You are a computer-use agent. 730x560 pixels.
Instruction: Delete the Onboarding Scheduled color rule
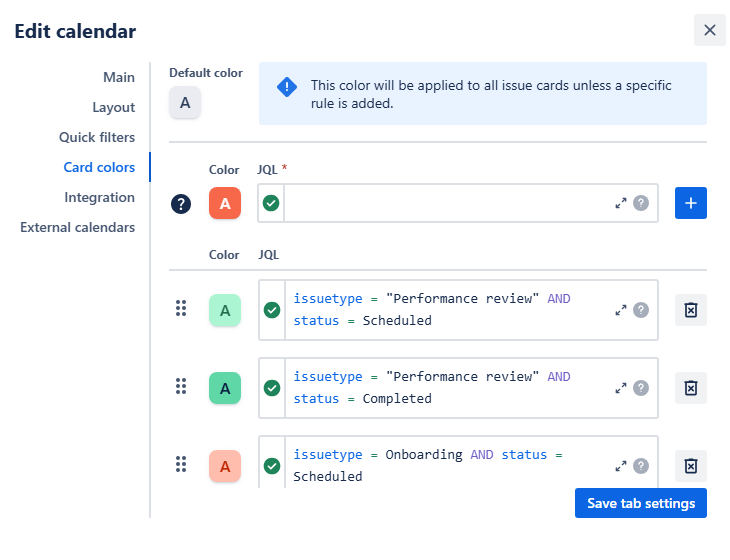click(690, 466)
